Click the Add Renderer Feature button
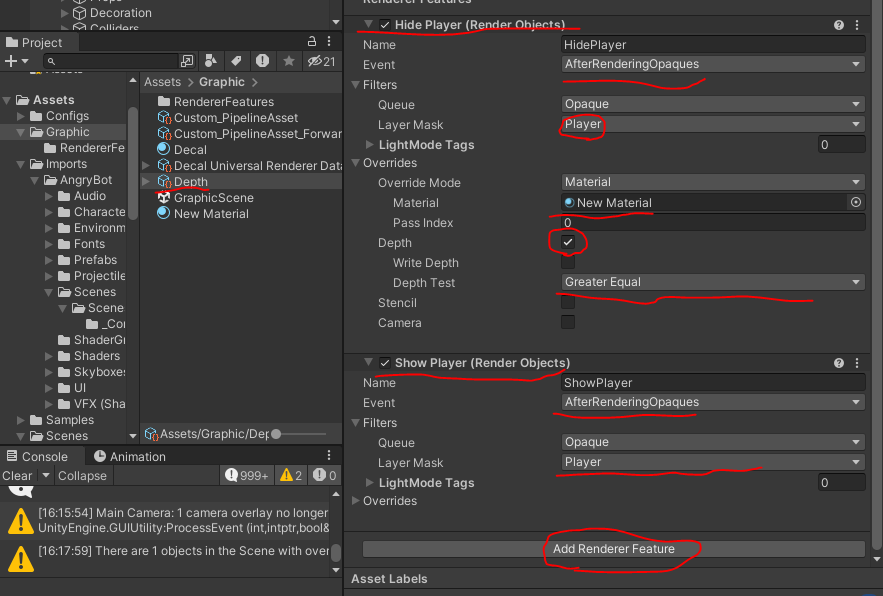The width and height of the screenshot is (883, 596). click(614, 549)
